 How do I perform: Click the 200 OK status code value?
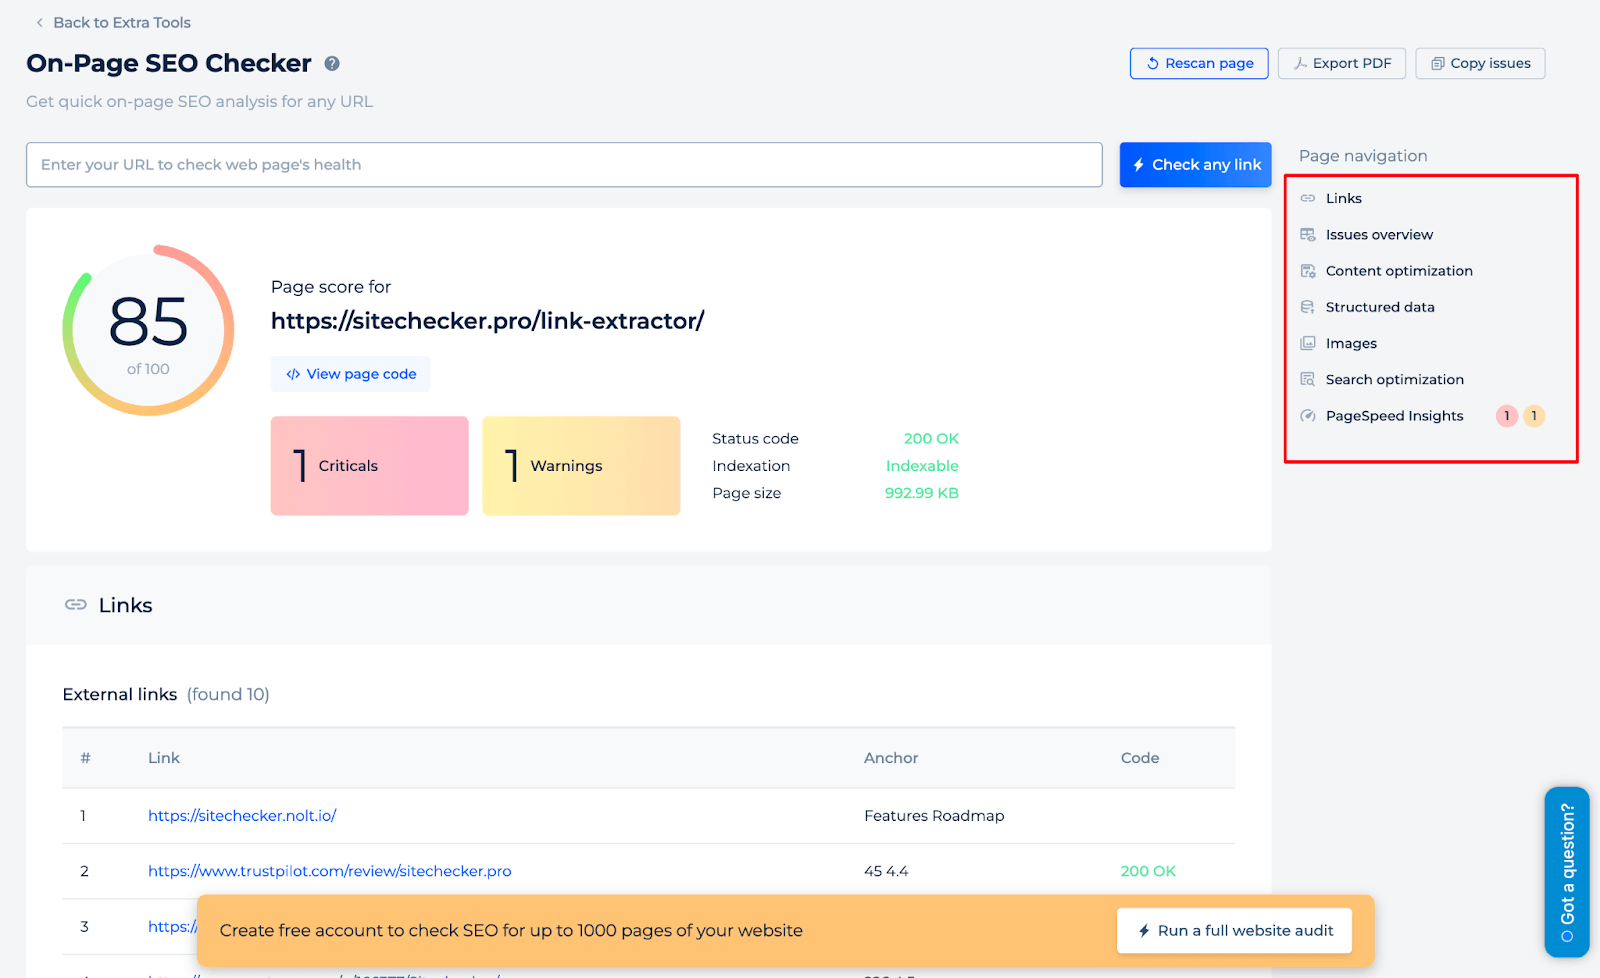[931, 439]
